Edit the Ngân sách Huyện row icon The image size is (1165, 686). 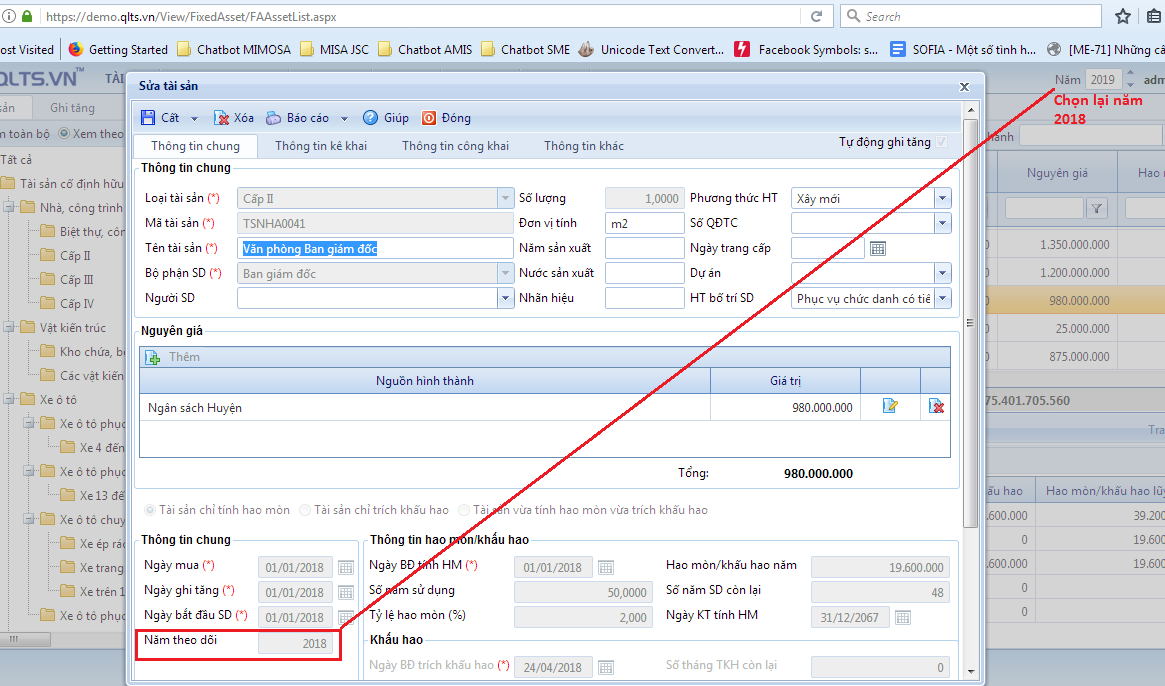(889, 406)
